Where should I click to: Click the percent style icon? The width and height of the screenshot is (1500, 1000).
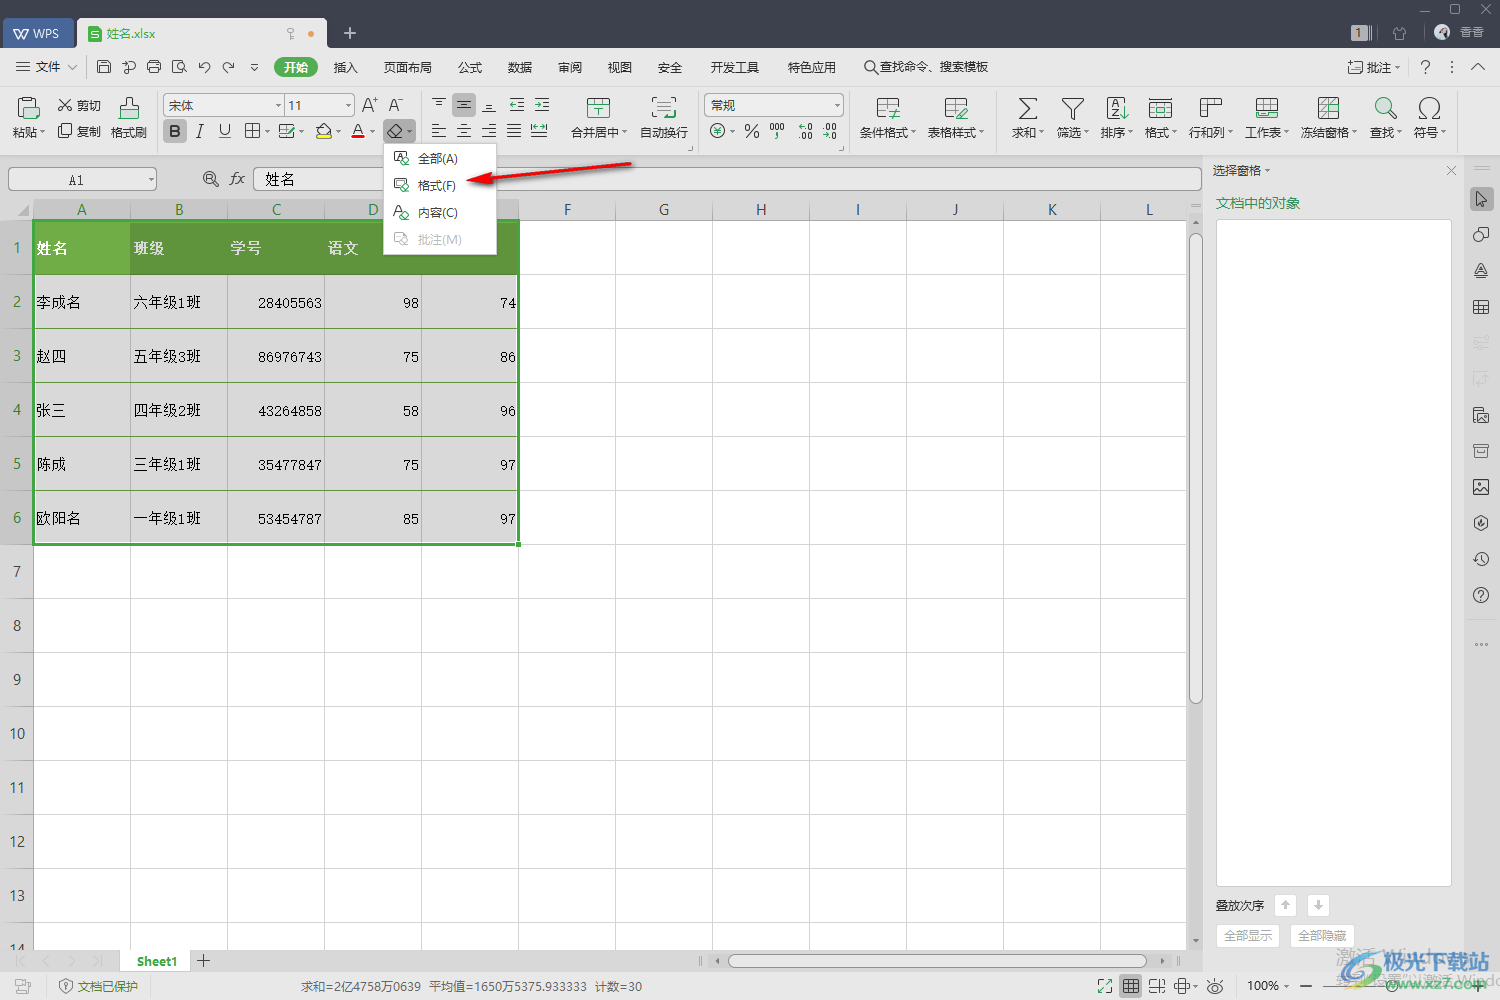(752, 131)
